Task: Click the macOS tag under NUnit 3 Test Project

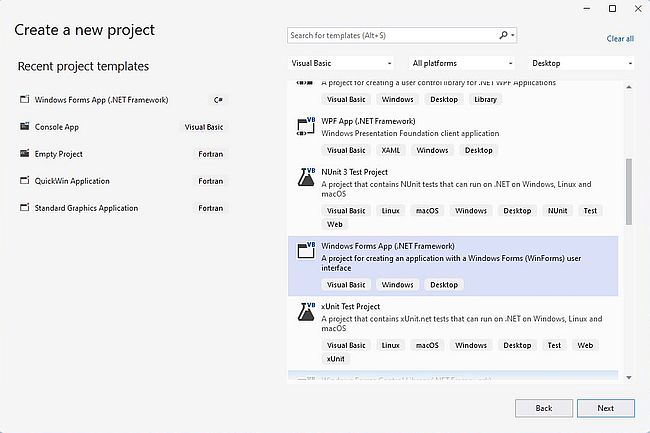Action: (x=427, y=210)
